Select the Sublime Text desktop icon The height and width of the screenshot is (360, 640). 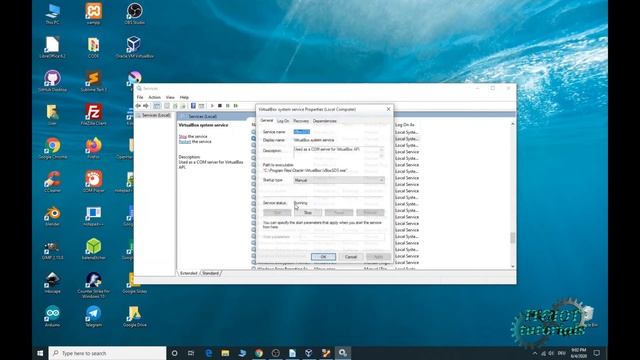click(93, 81)
